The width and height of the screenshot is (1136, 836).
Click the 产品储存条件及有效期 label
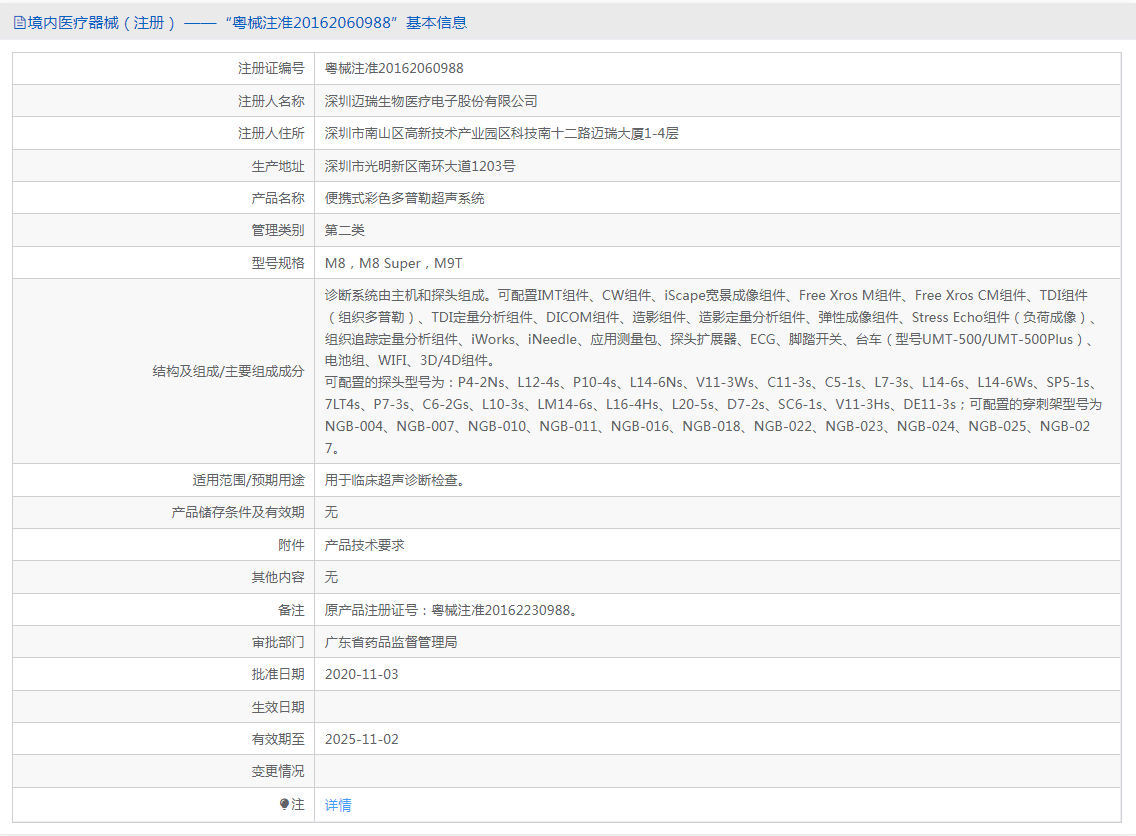(x=238, y=512)
